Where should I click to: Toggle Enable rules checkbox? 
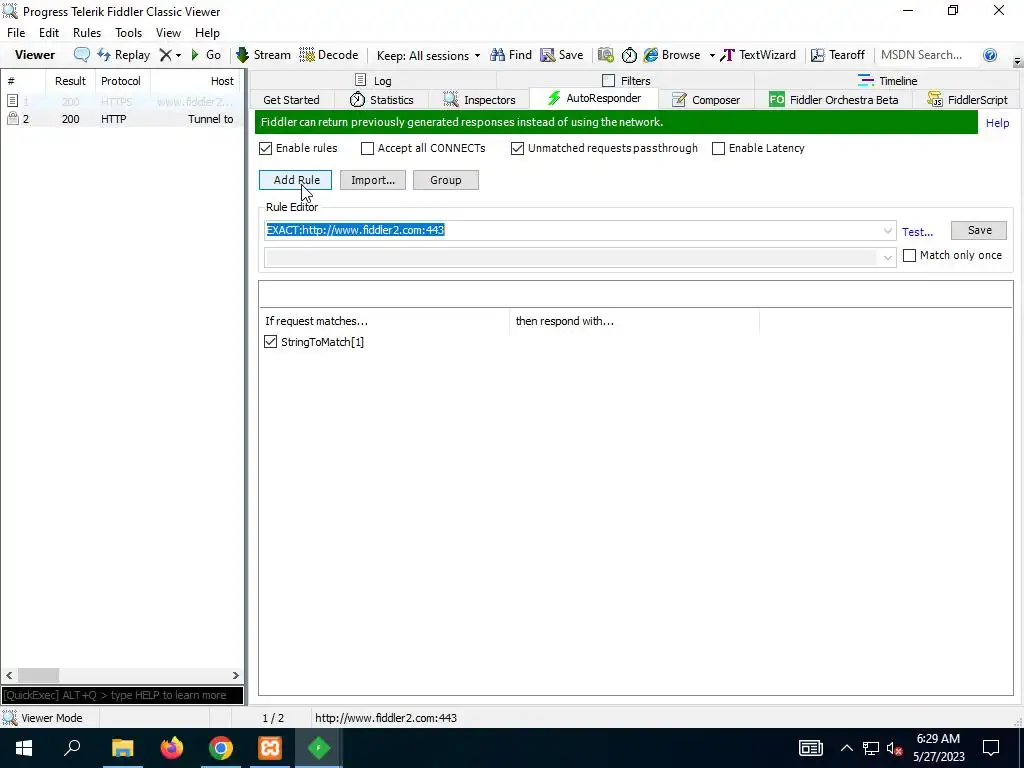tap(265, 148)
